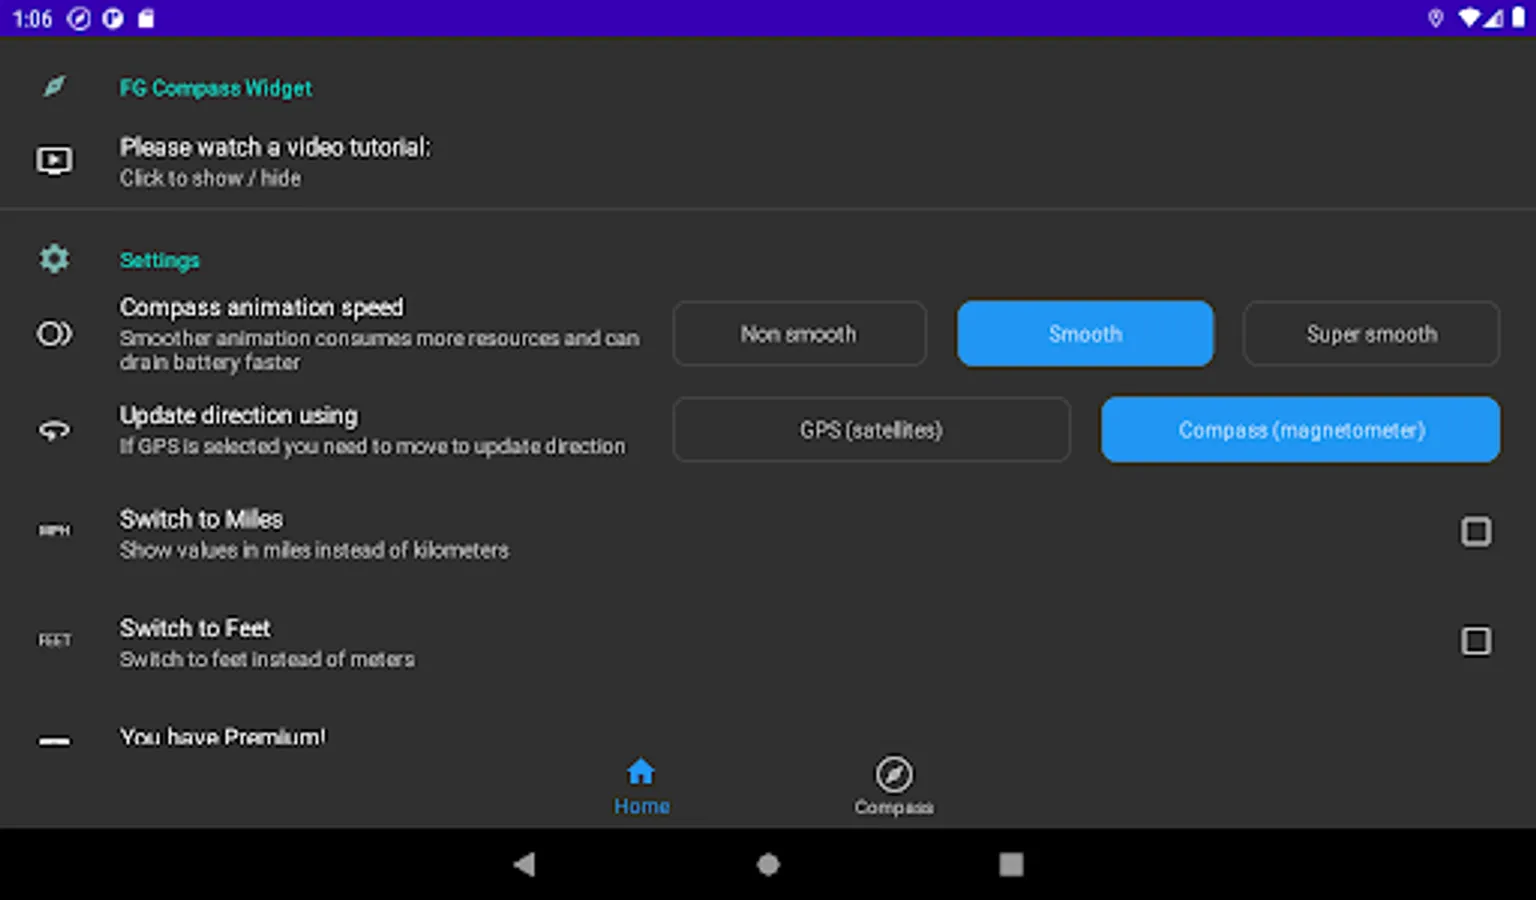Enable the Switch to Miles checkbox

point(1476,531)
